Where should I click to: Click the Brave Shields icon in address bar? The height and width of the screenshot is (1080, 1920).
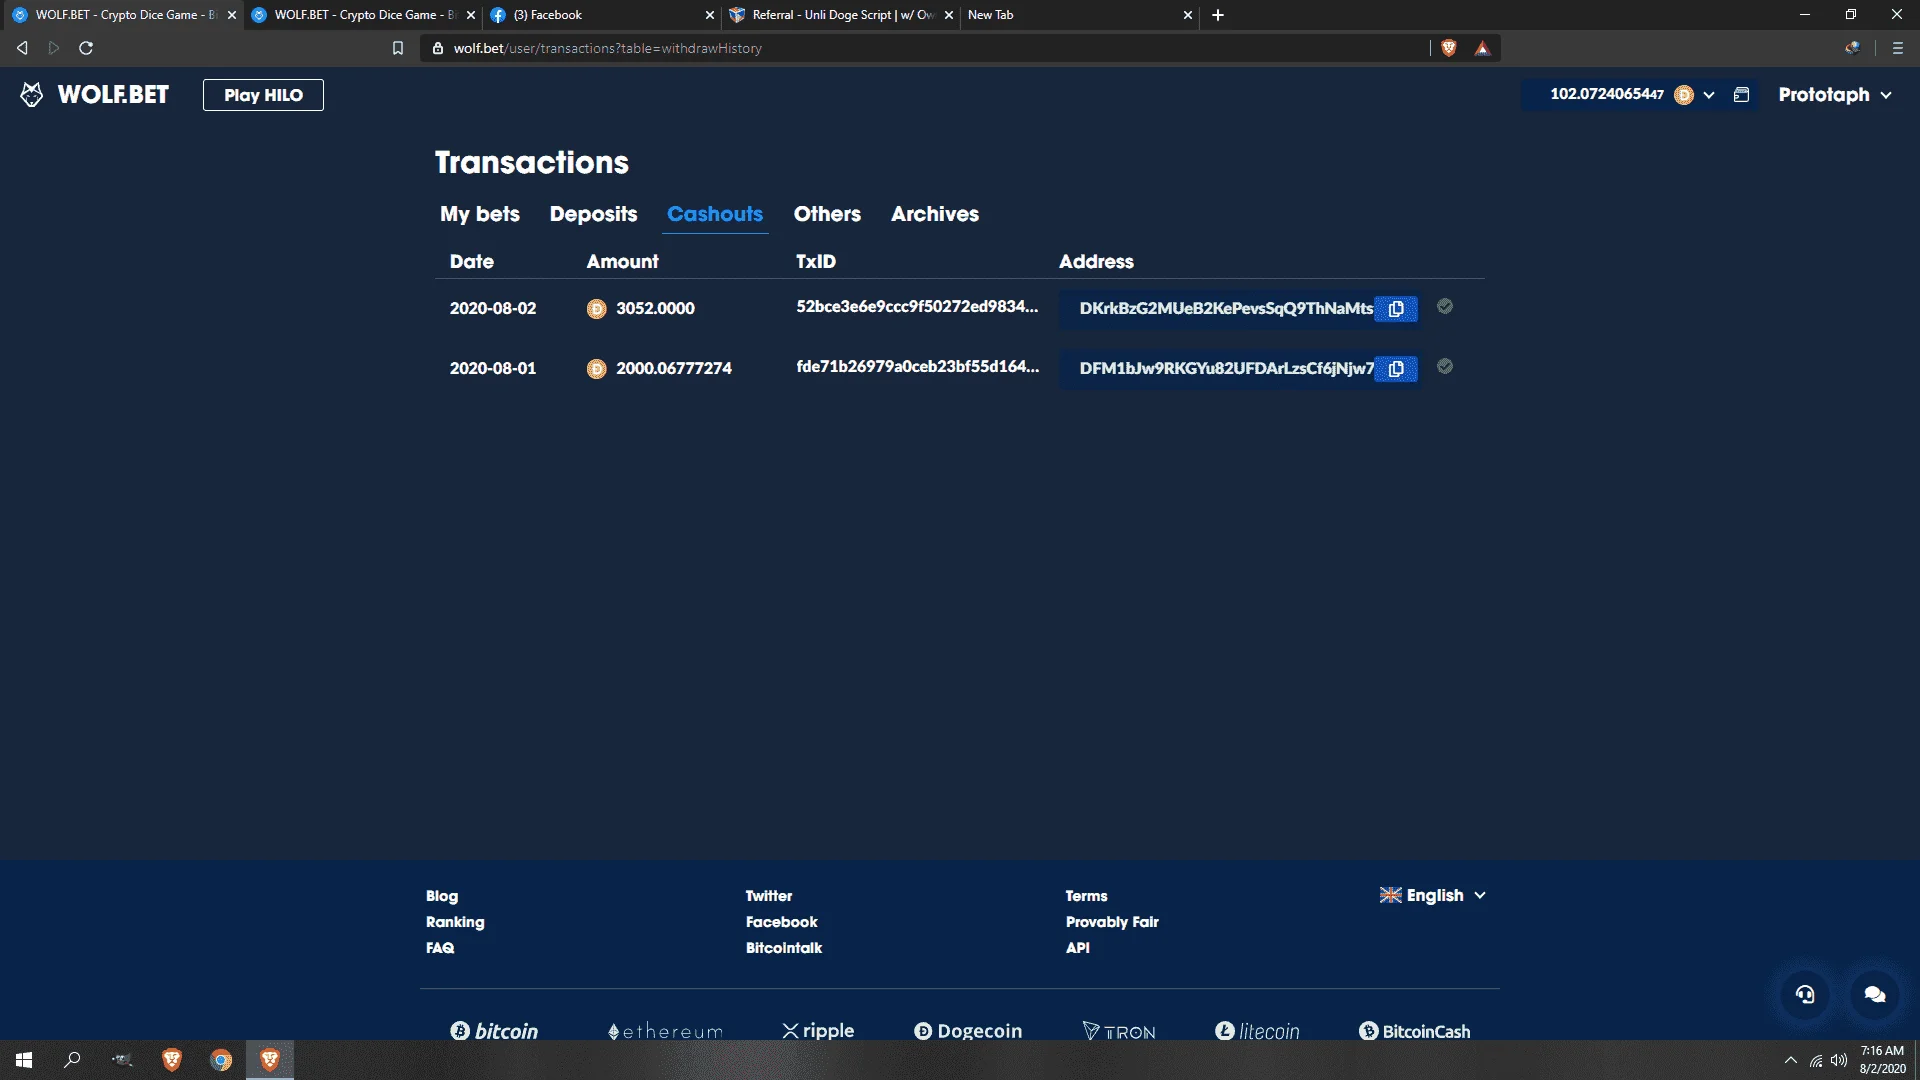1449,48
